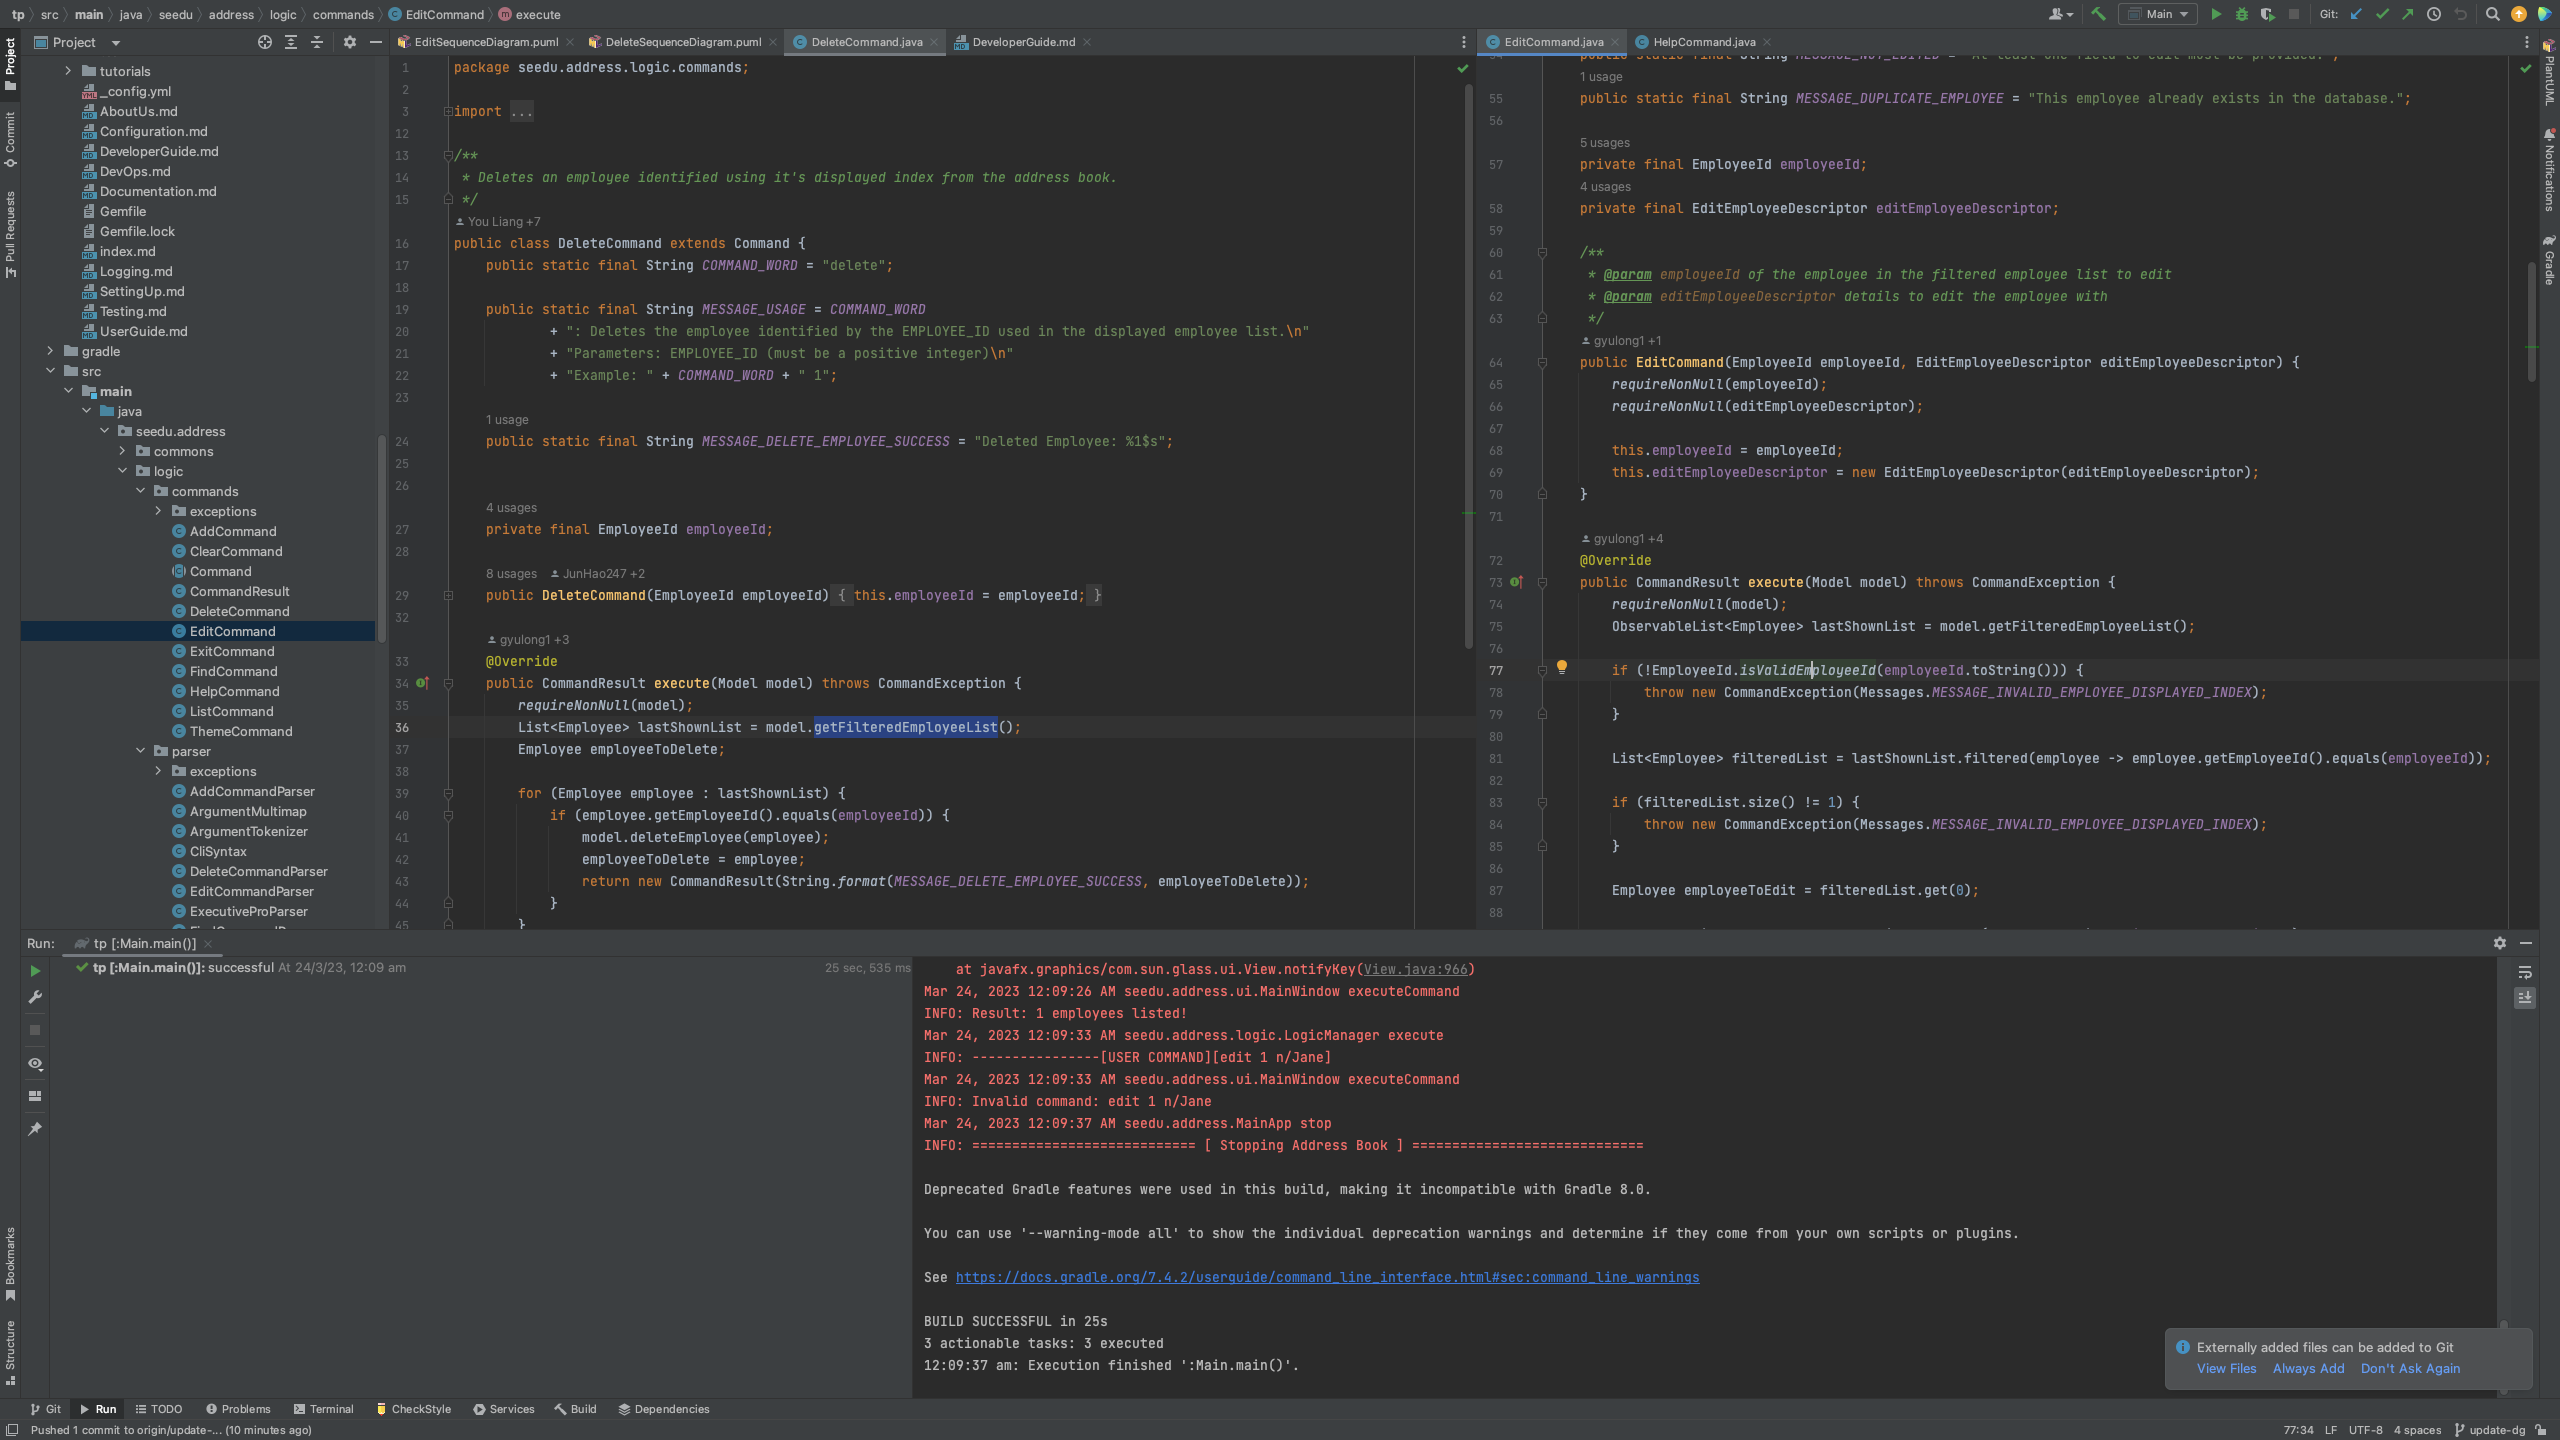Switch to the DeveloperGuide.md editor tab
The height and width of the screenshot is (1440, 2560).
coord(1022,42)
